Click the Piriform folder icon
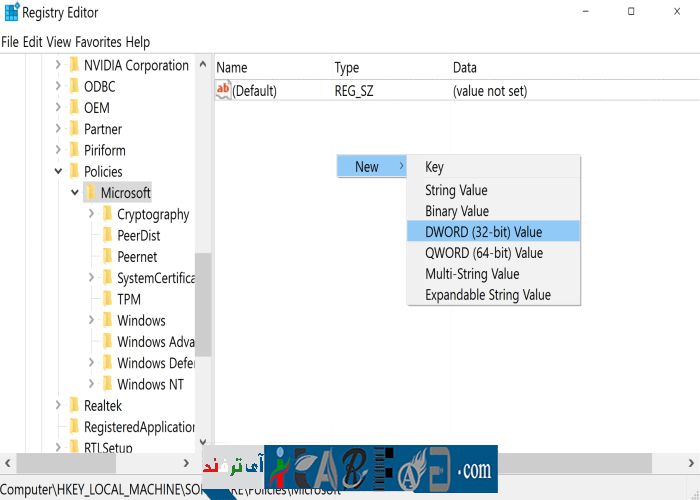 point(74,151)
